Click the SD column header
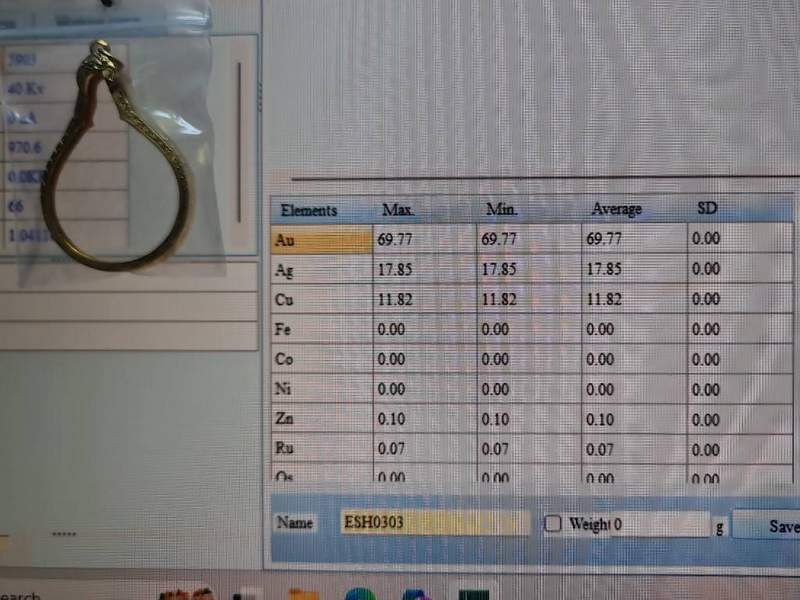800x600 pixels. pos(706,210)
